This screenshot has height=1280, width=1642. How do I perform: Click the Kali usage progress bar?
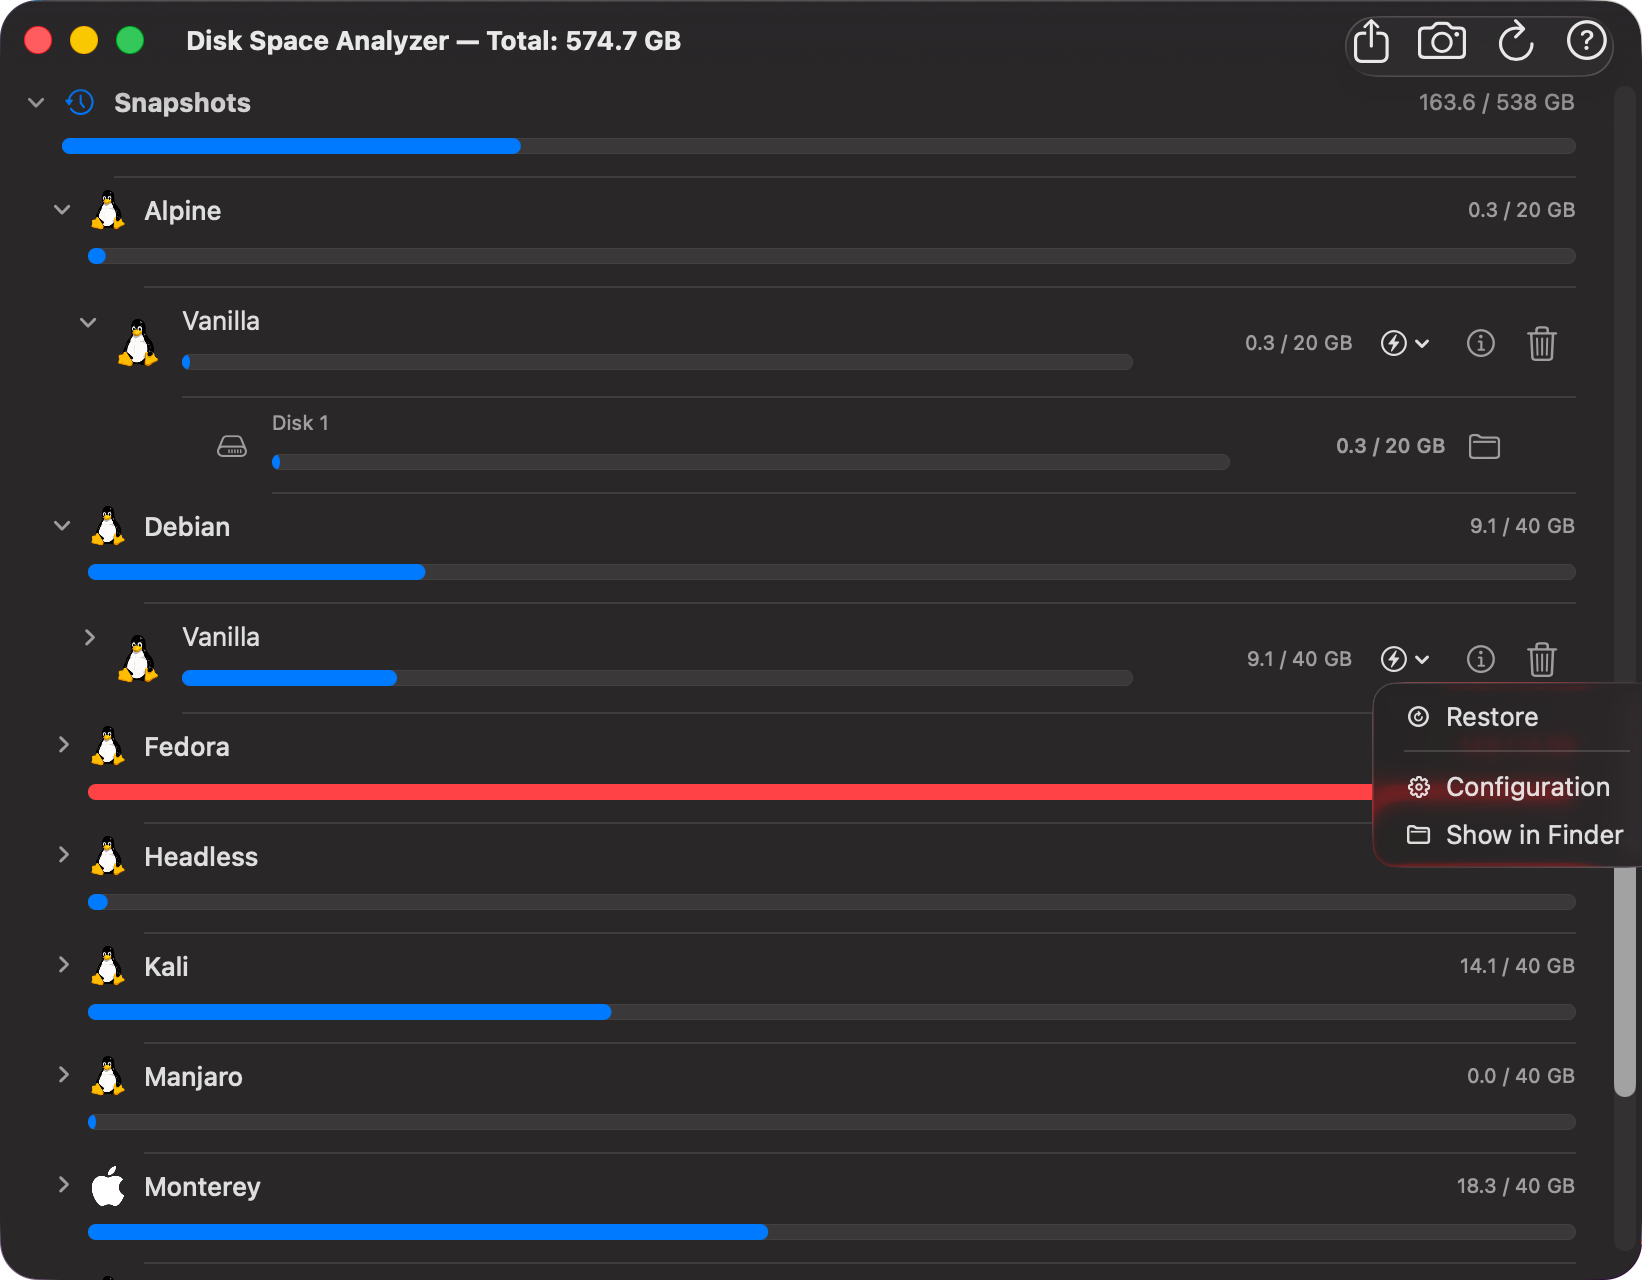[x=831, y=1012]
